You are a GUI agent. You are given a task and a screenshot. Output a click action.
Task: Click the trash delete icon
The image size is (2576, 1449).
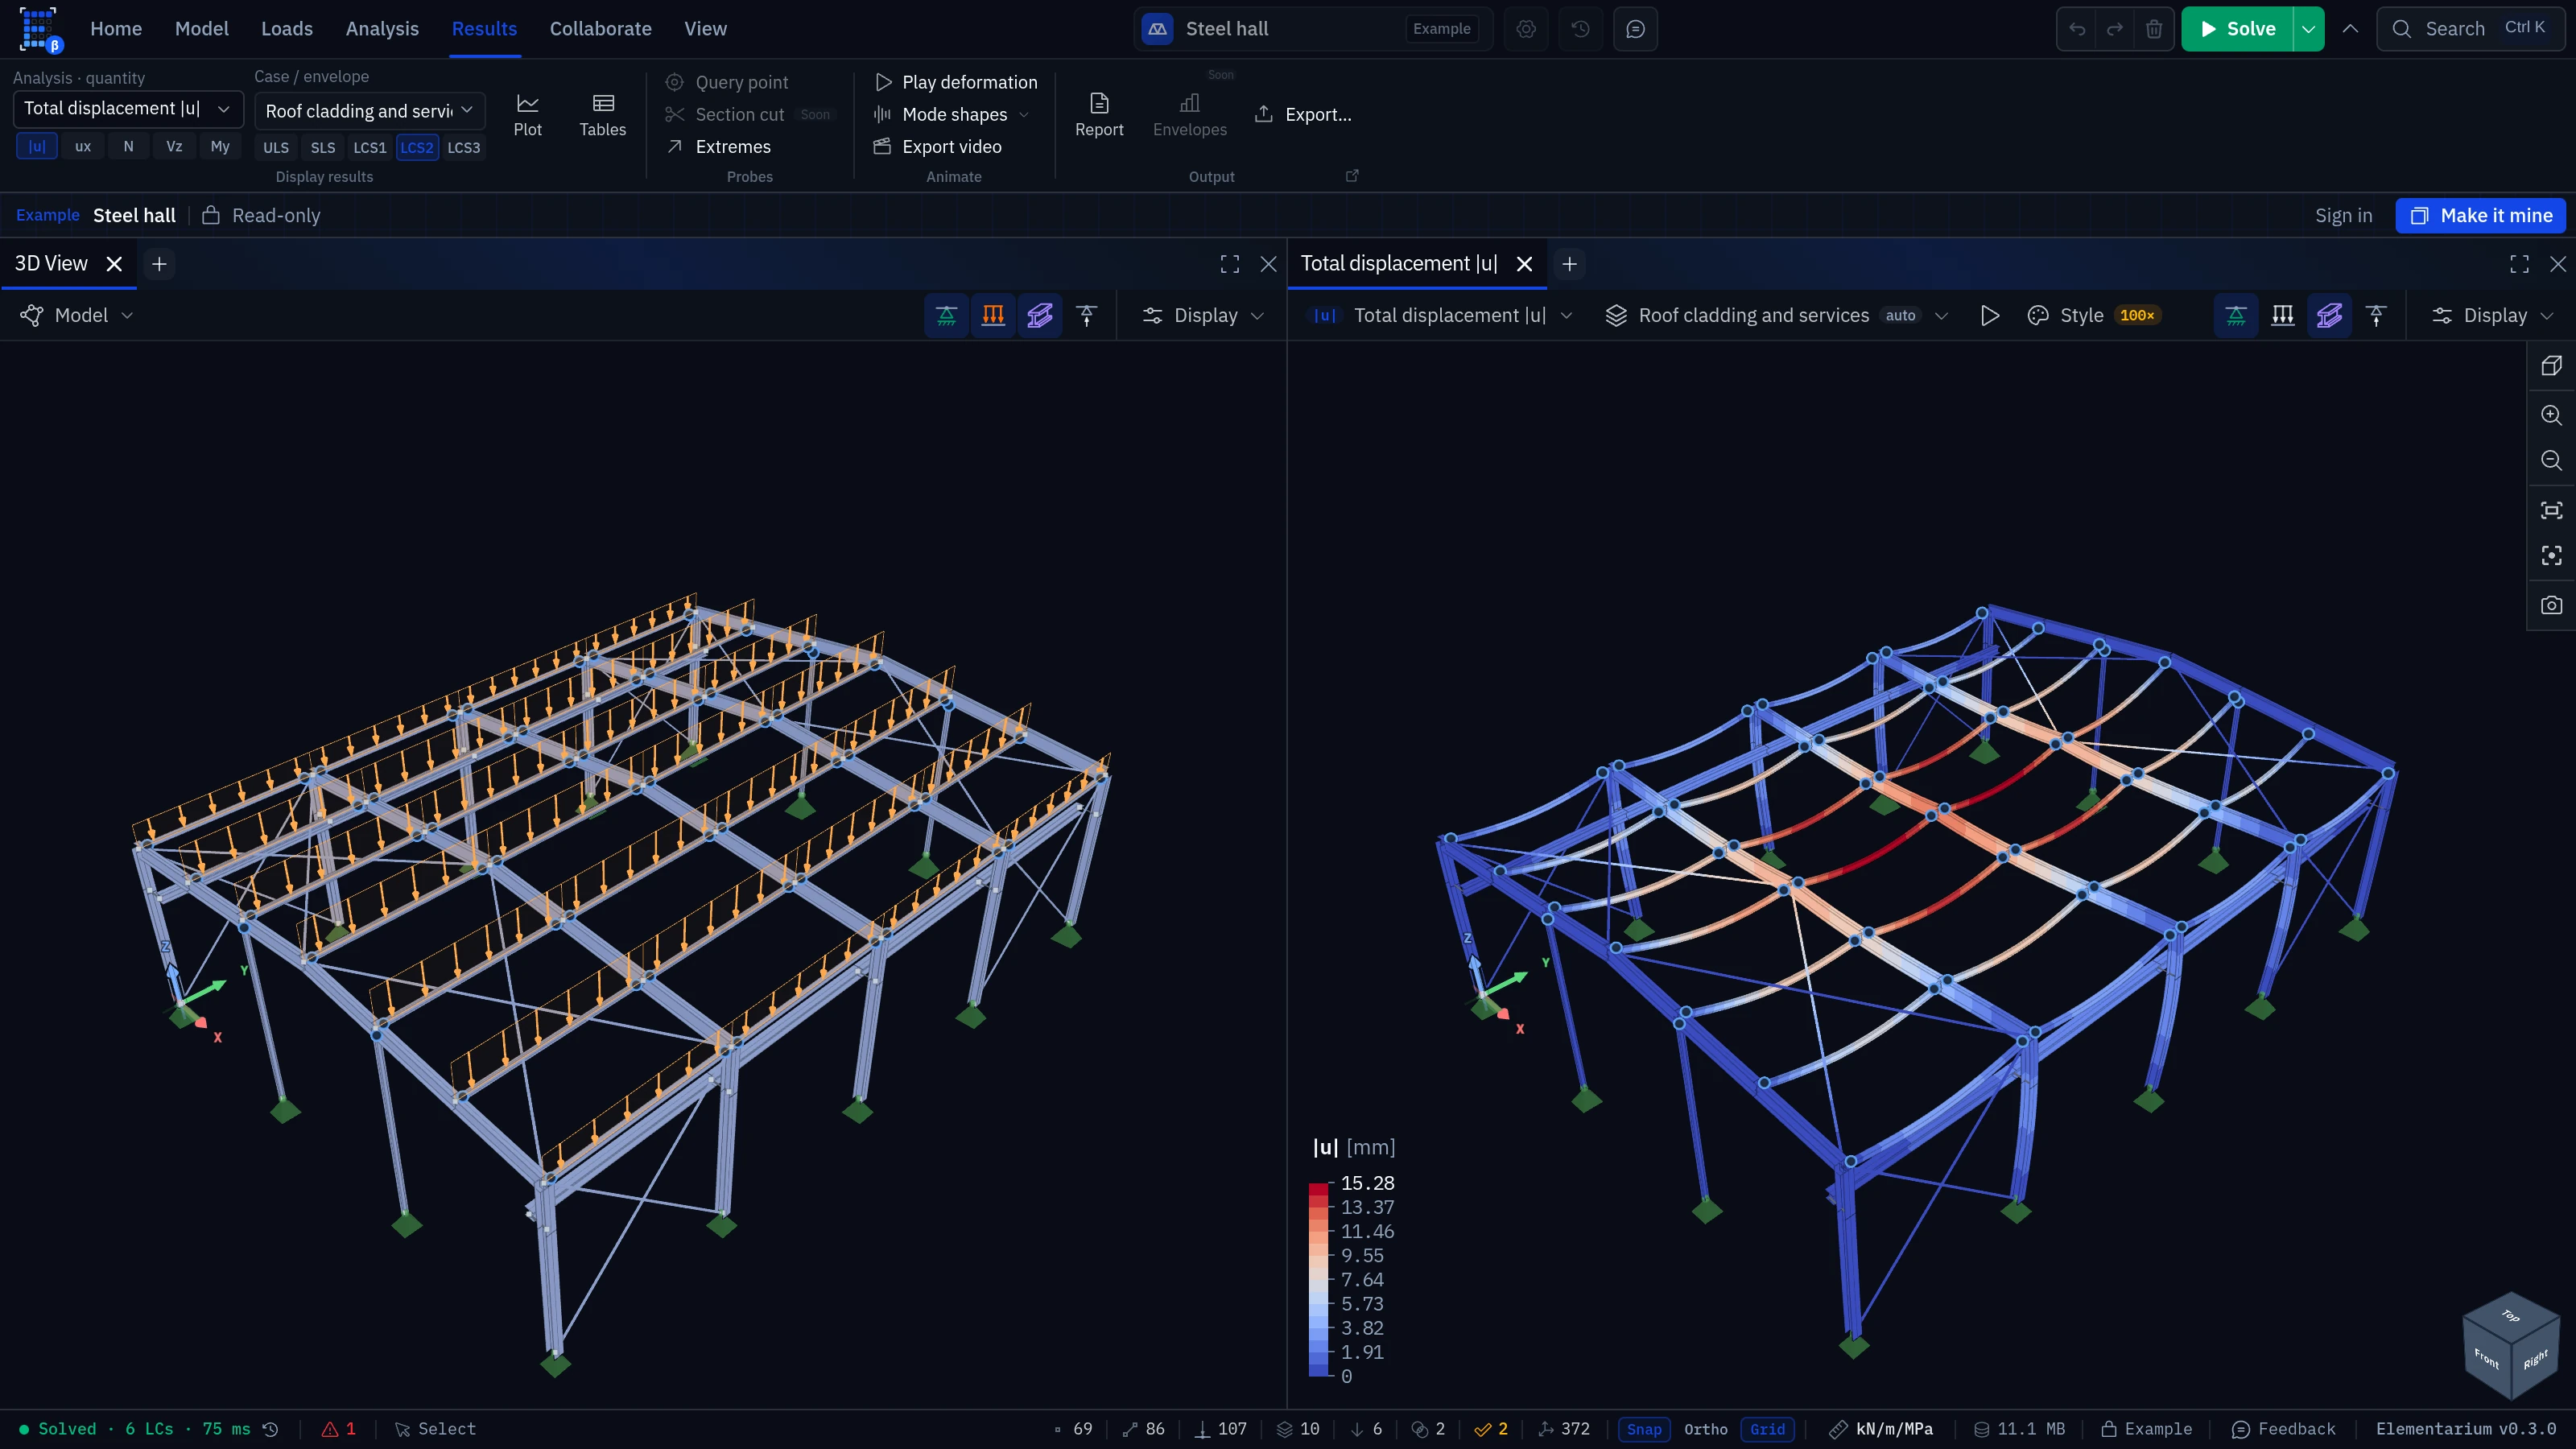[2154, 29]
